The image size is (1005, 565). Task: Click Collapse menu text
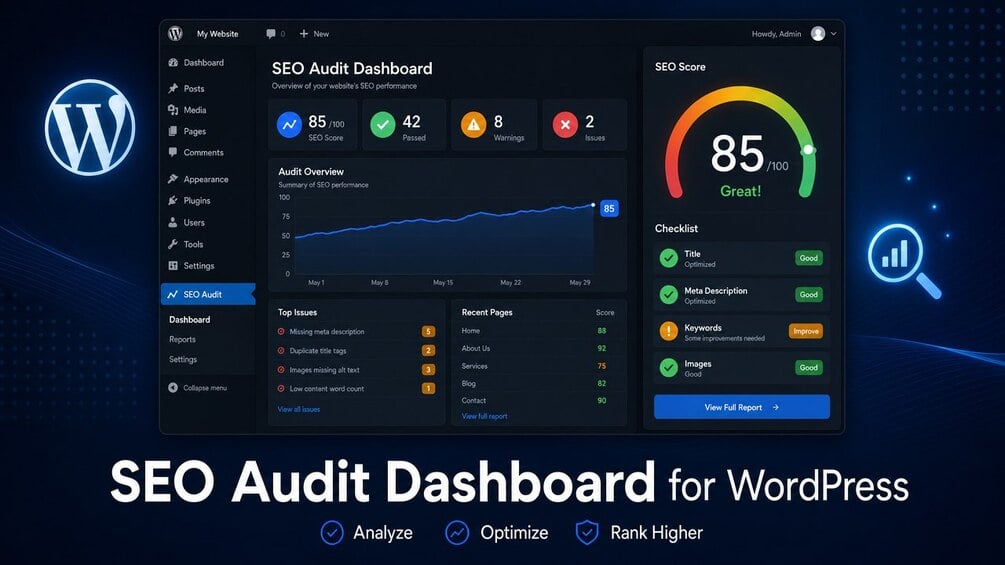pyautogui.click(x=205, y=388)
